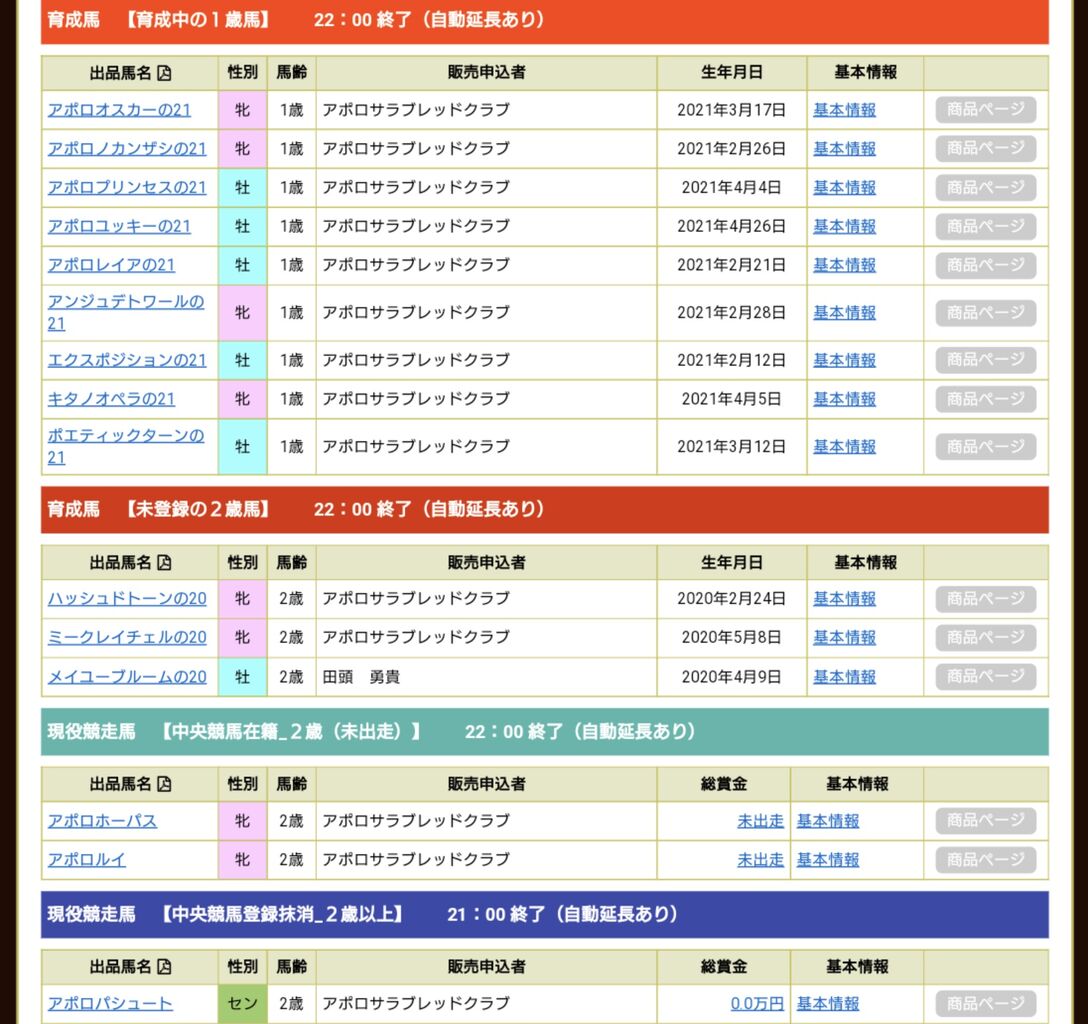The image size is (1088, 1024).
Task: View 基本情報 for アンジュデトワールの21
Action: 844,313
